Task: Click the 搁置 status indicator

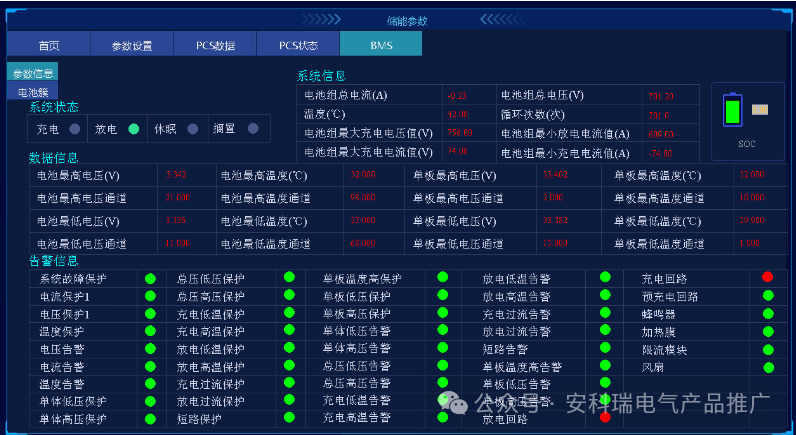Action: pyautogui.click(x=253, y=129)
